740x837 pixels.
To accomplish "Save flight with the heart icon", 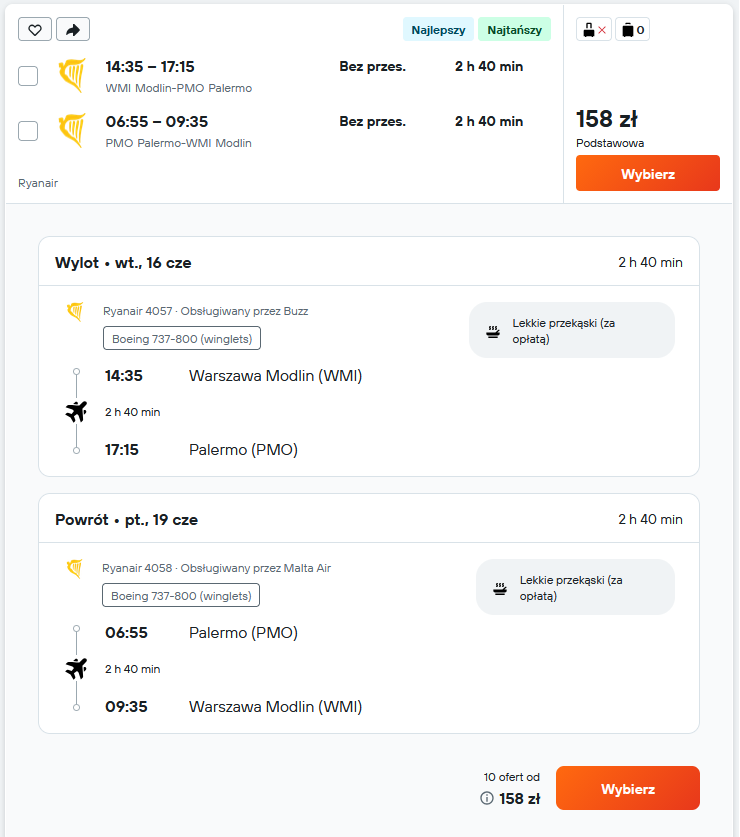I will (x=35, y=29).
